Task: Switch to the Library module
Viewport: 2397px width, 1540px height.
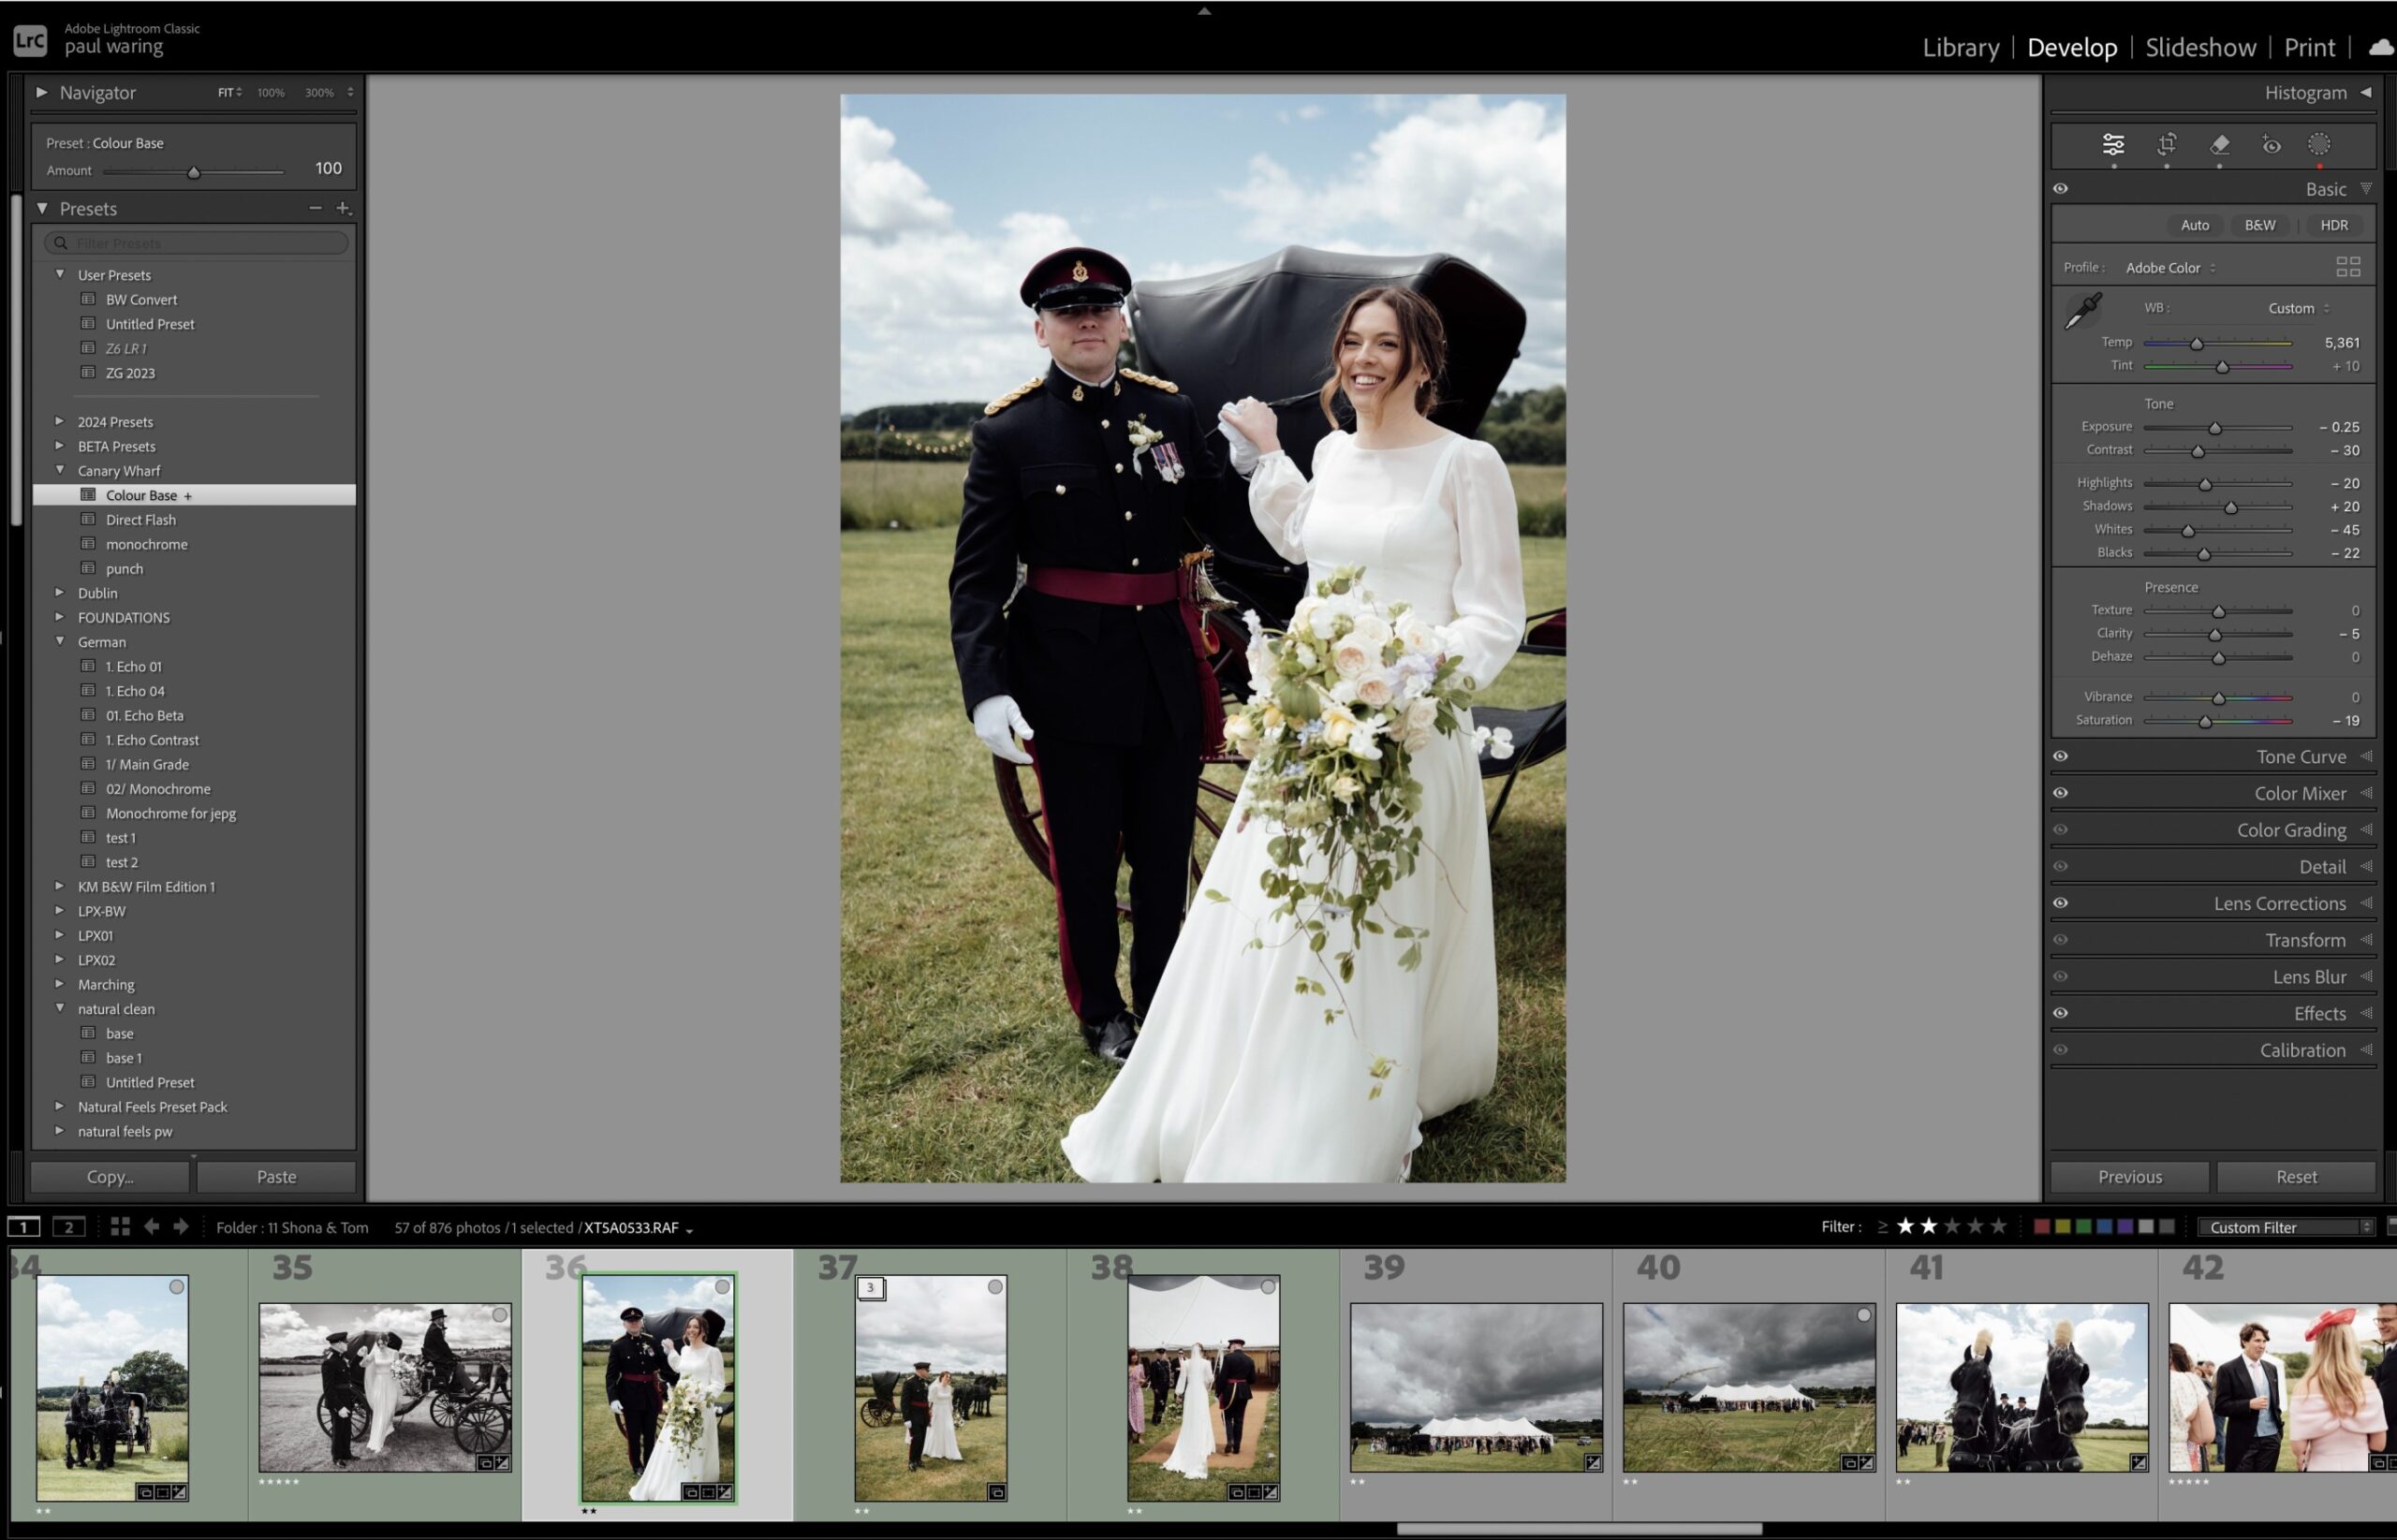Action: click(1960, 47)
